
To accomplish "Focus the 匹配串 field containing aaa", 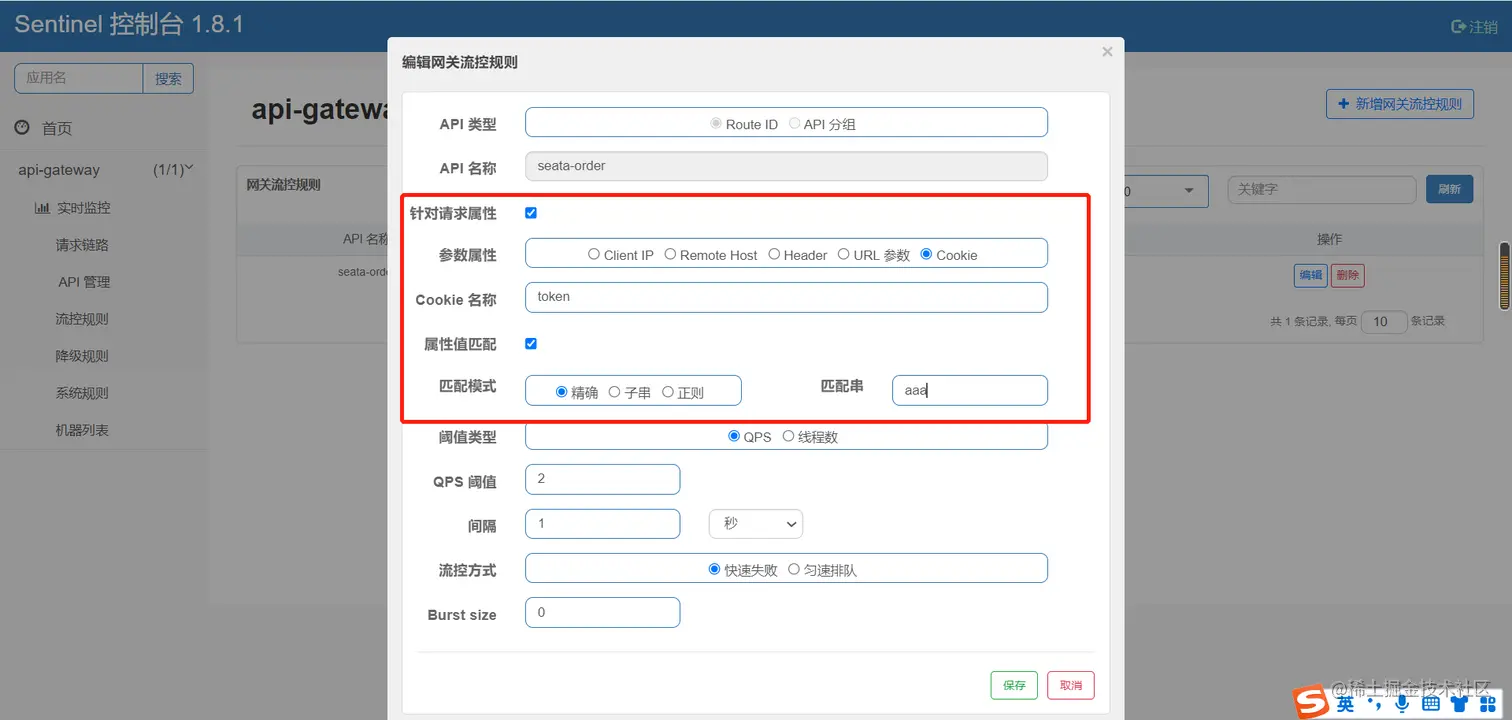I will click(x=970, y=390).
